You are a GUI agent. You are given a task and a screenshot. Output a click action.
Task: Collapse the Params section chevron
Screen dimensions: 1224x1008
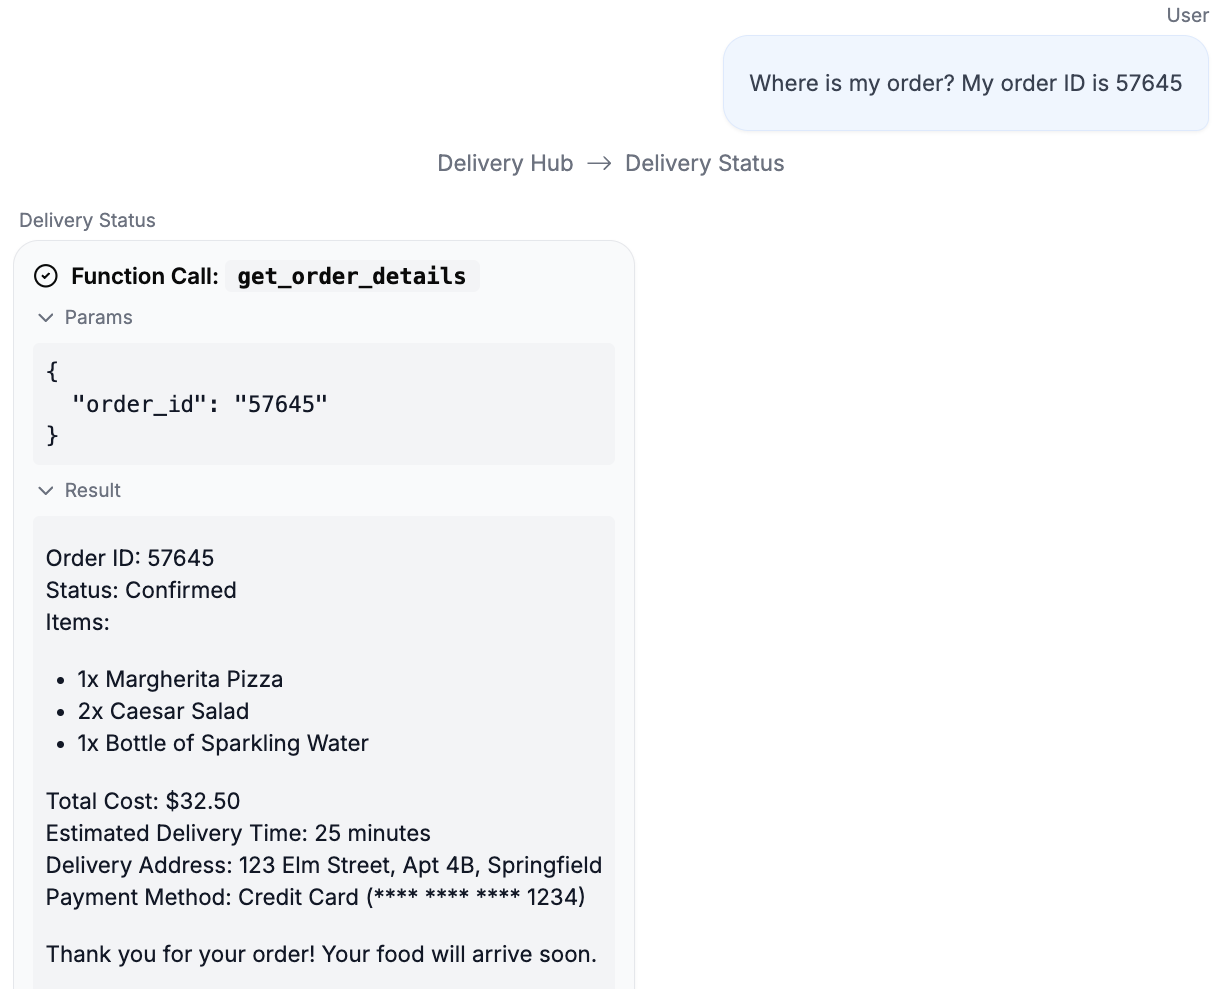[45, 318]
